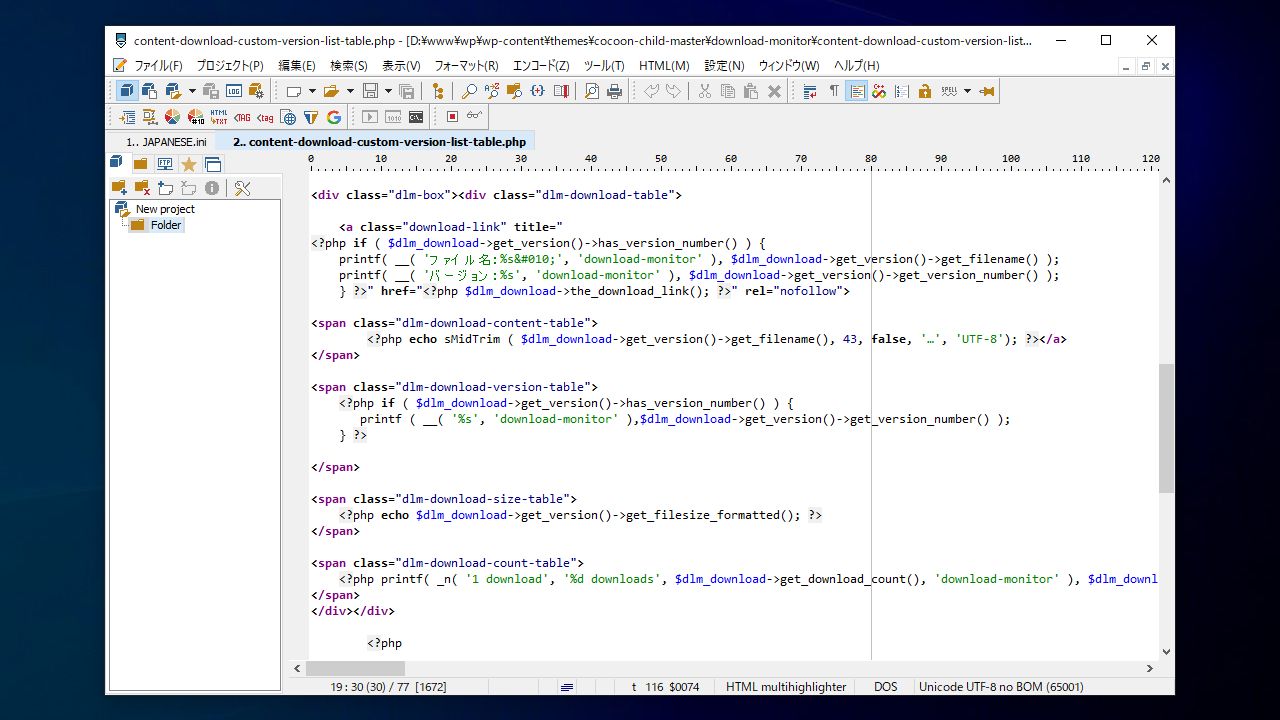This screenshot has width=1280, height=720.
Task: Click the open file folder icon
Action: pyautogui.click(x=331, y=91)
